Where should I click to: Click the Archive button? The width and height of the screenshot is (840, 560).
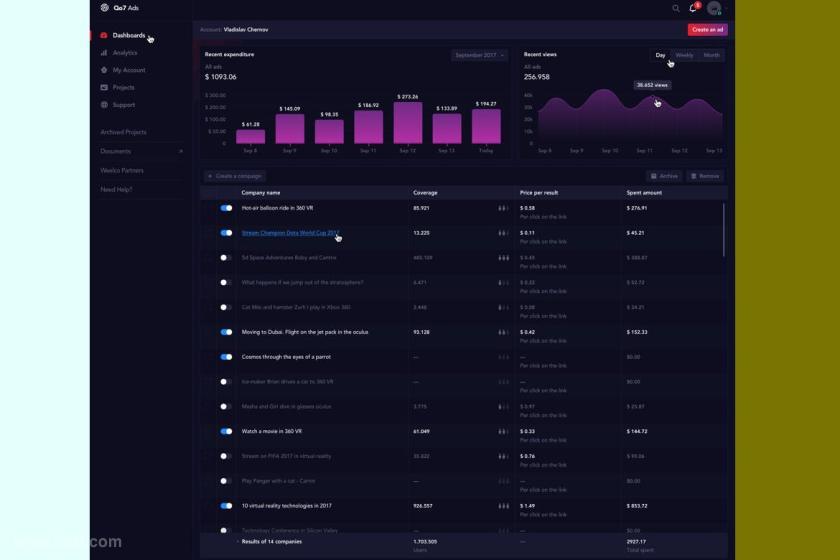coord(664,176)
